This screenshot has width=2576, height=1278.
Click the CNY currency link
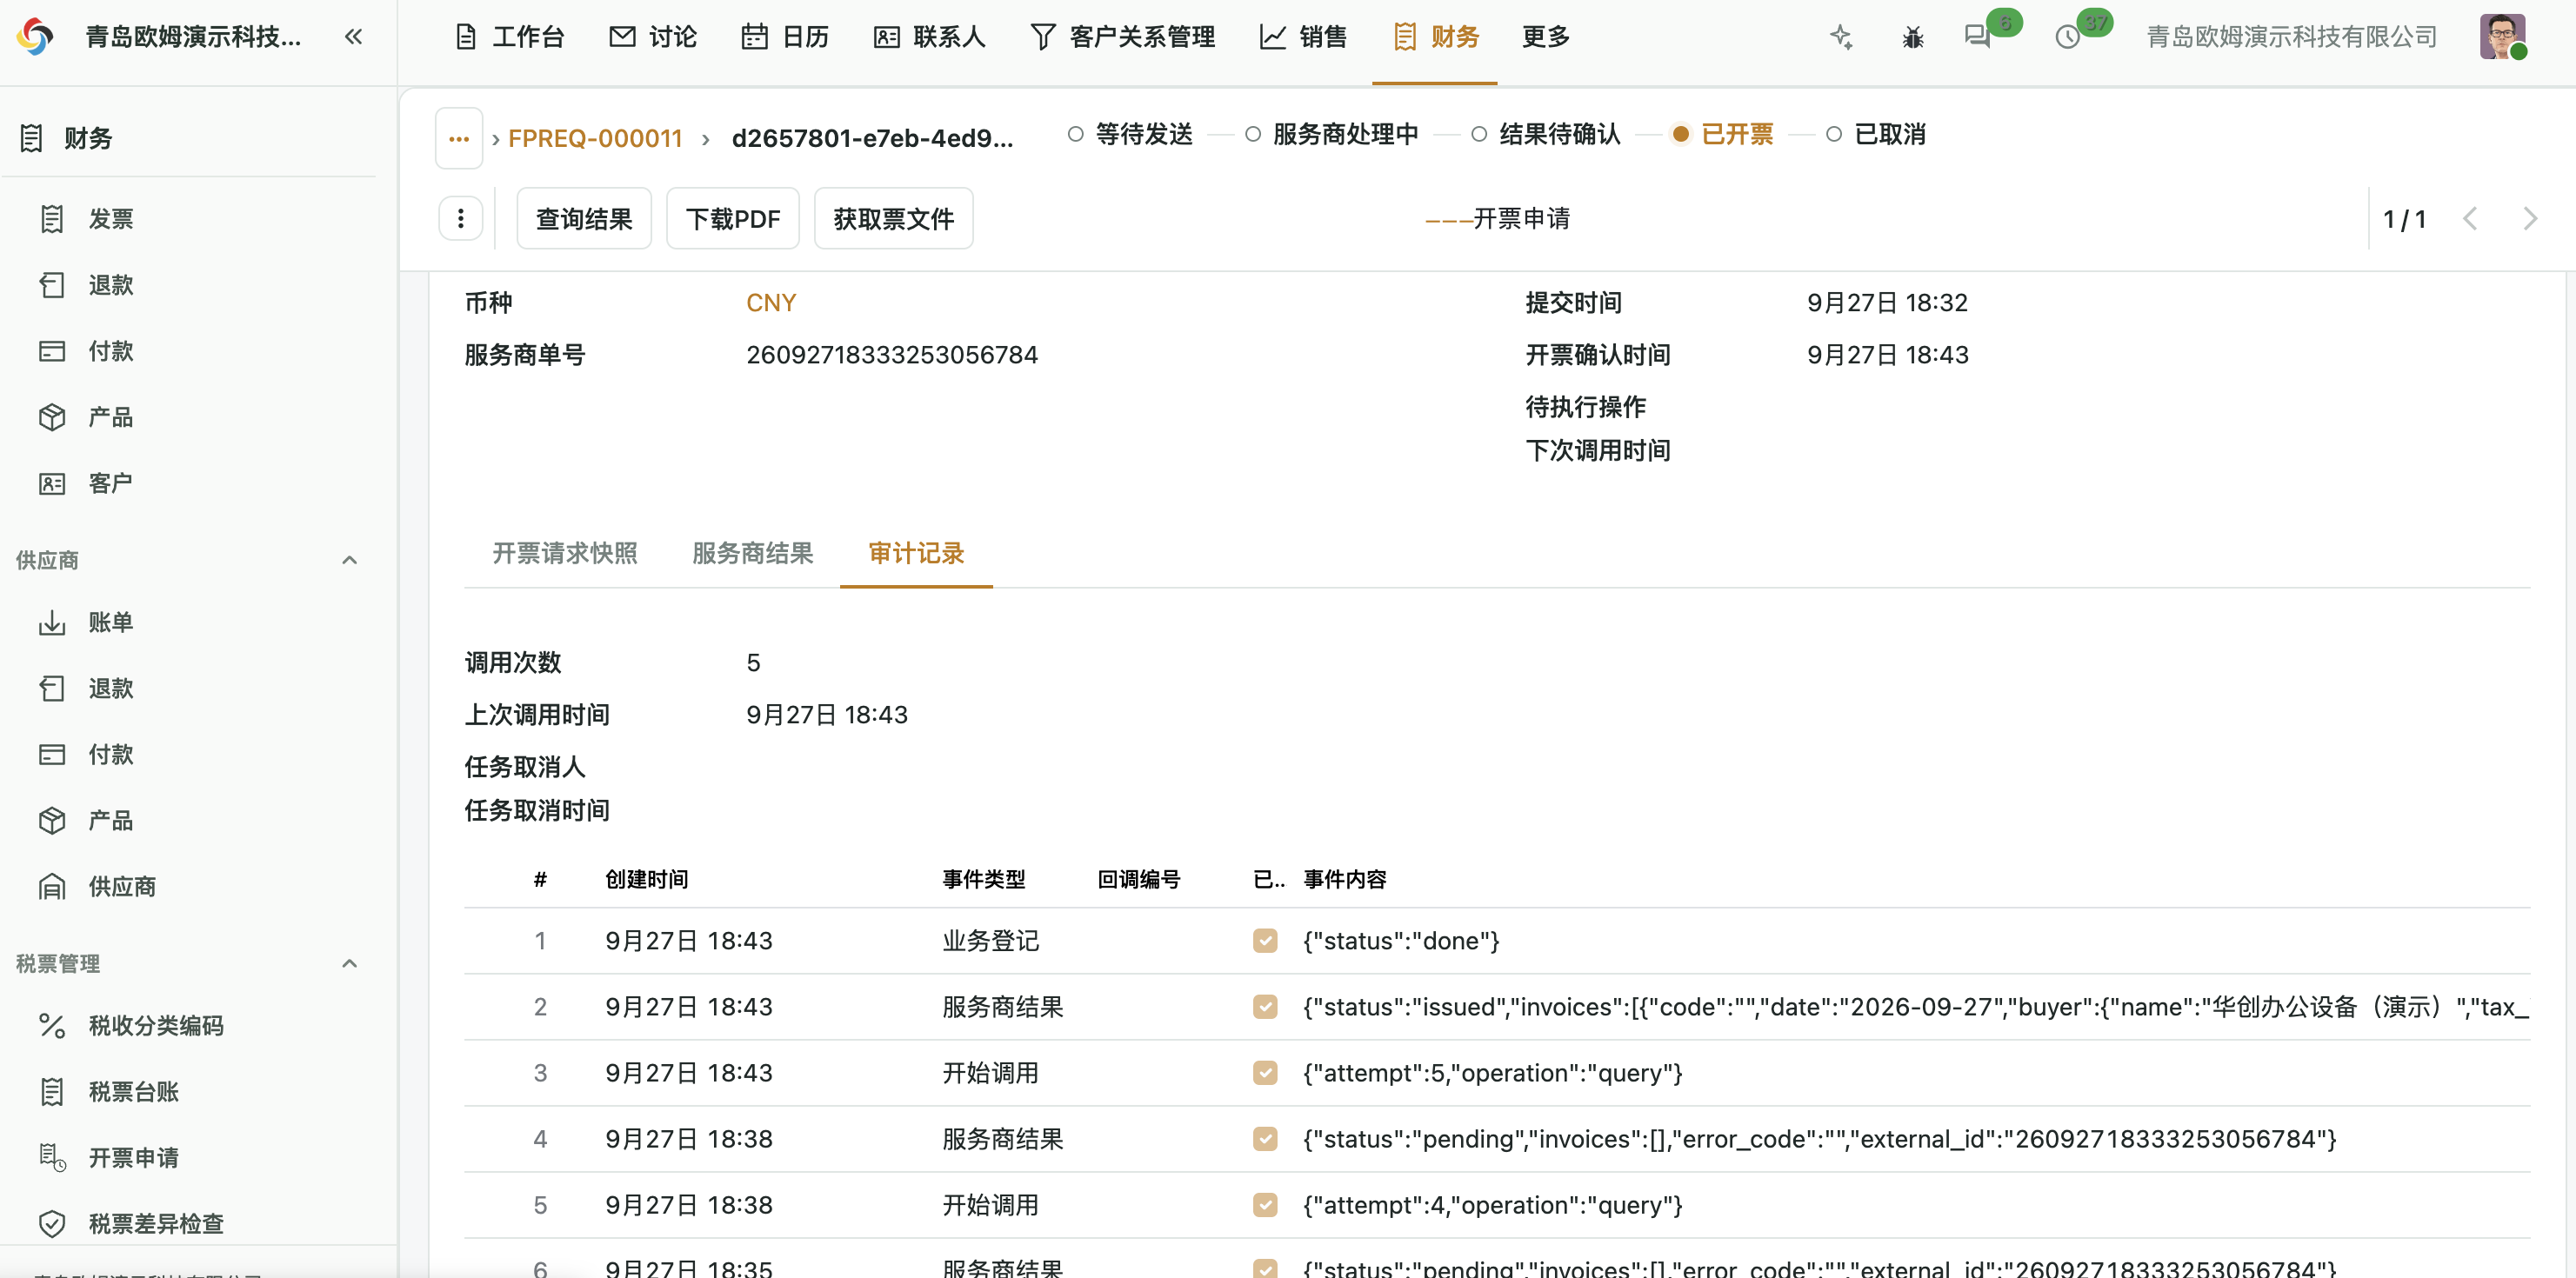pyautogui.click(x=771, y=302)
